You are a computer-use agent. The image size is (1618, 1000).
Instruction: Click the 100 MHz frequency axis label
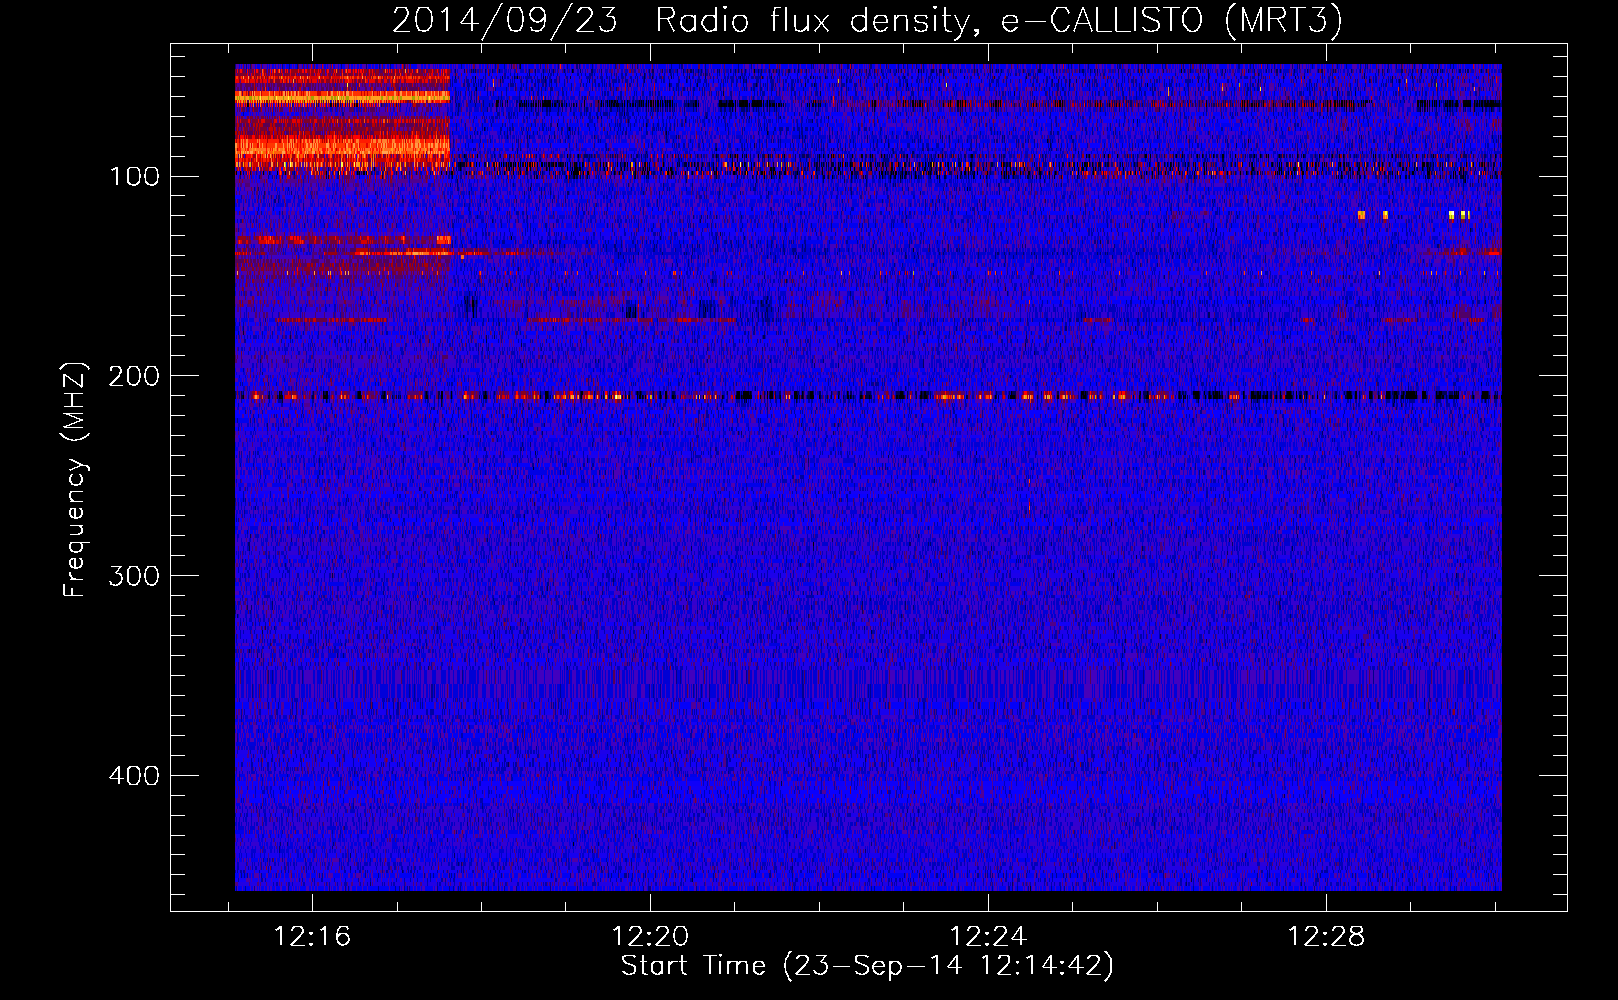[134, 177]
